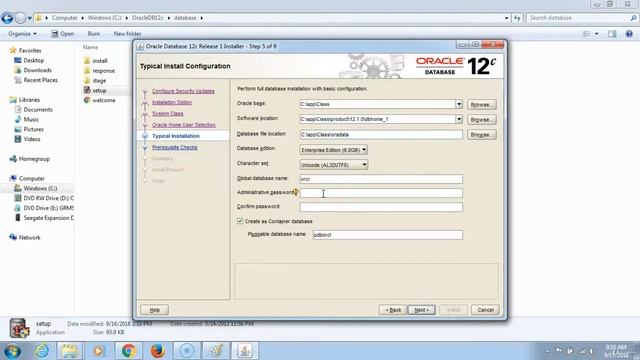This screenshot has width=640, height=360.
Task: Go to System Class step
Action: pos(167,113)
